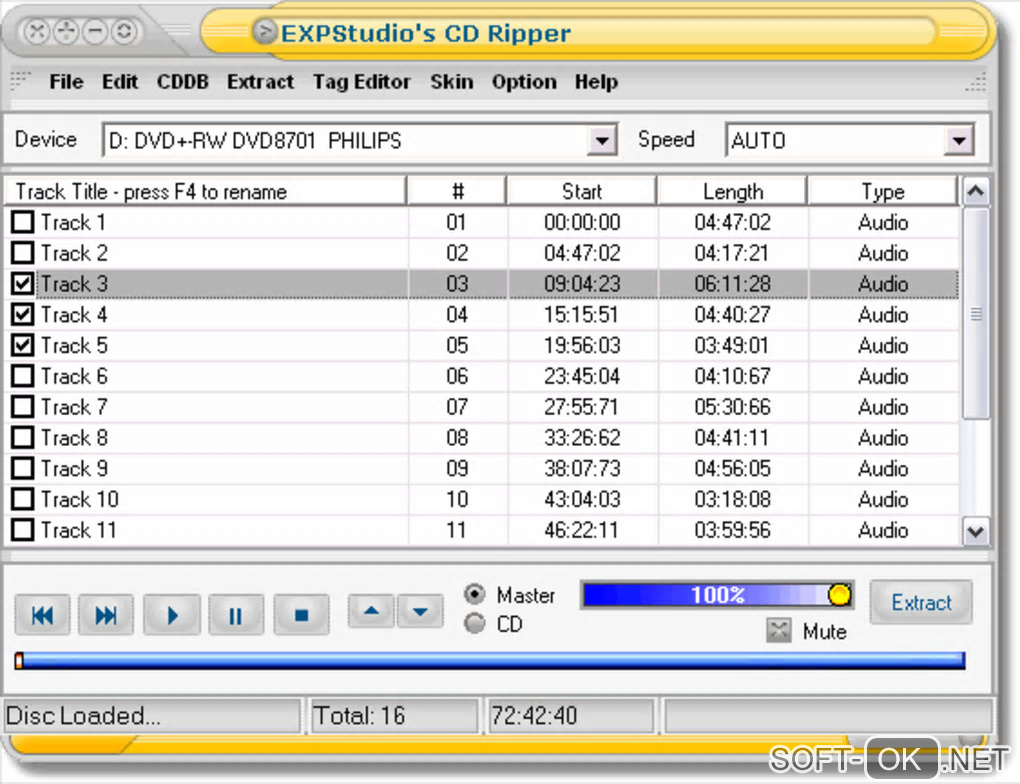
Task: Check the Track 11 checkbox
Action: (x=23, y=530)
